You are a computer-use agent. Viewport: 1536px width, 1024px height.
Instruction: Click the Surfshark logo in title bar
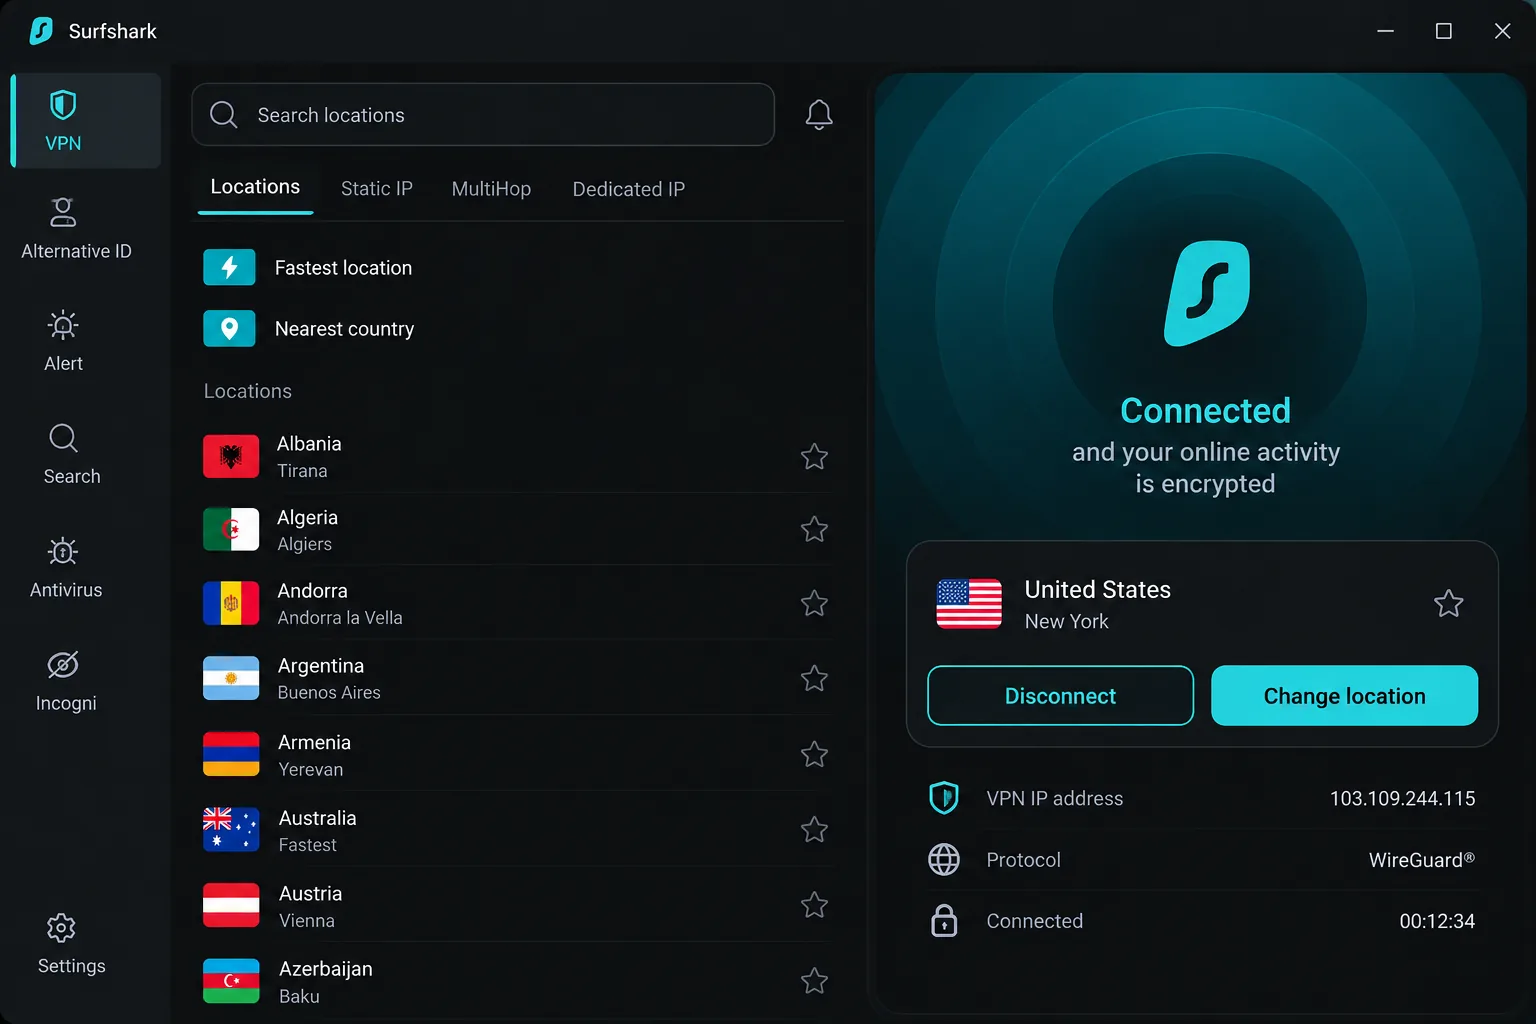pos(41,31)
